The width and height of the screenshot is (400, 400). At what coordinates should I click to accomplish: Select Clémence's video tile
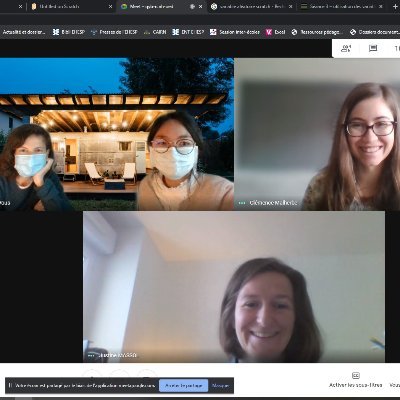[317, 134]
